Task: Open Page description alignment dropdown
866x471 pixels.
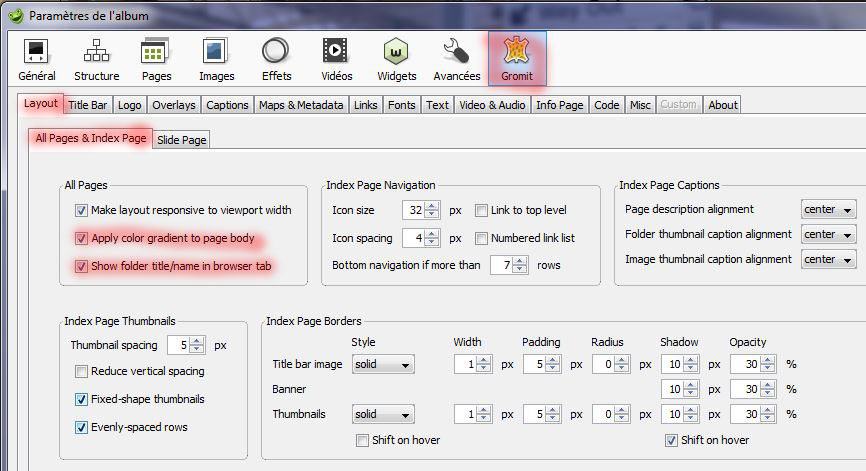Action: pyautogui.click(x=829, y=210)
